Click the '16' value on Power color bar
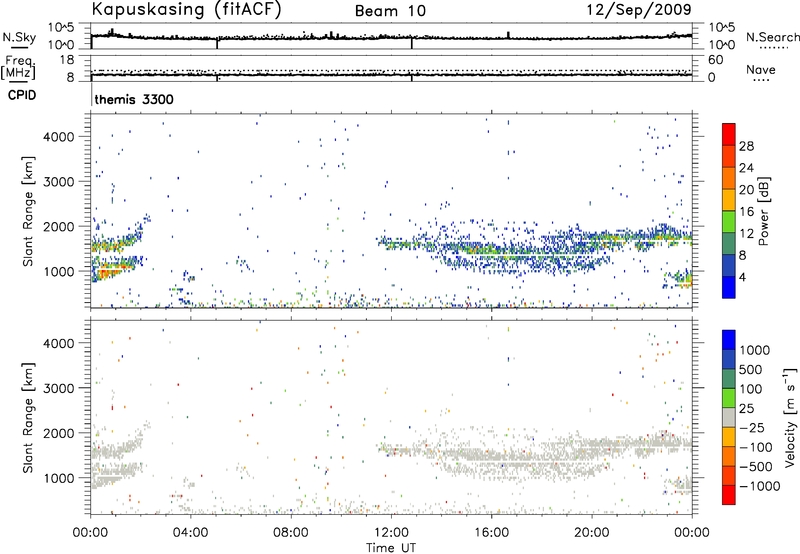 [x=746, y=212]
